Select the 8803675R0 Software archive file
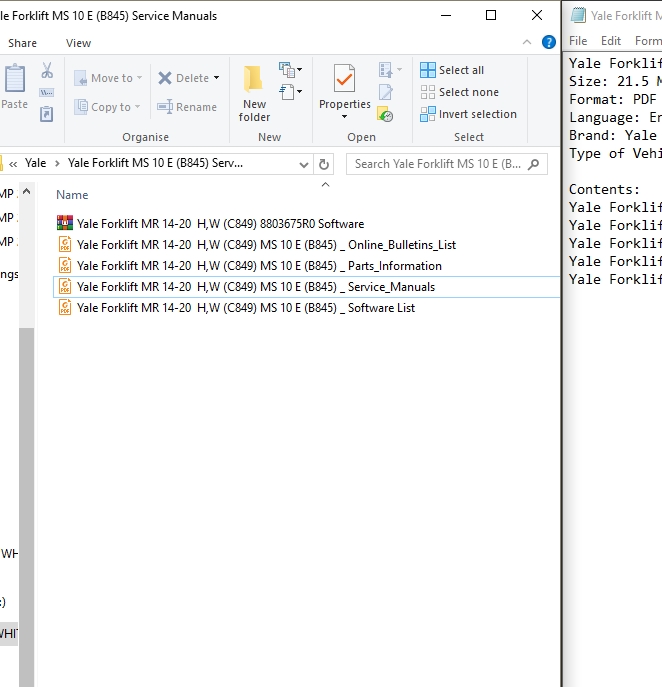662x687 pixels. (x=220, y=223)
